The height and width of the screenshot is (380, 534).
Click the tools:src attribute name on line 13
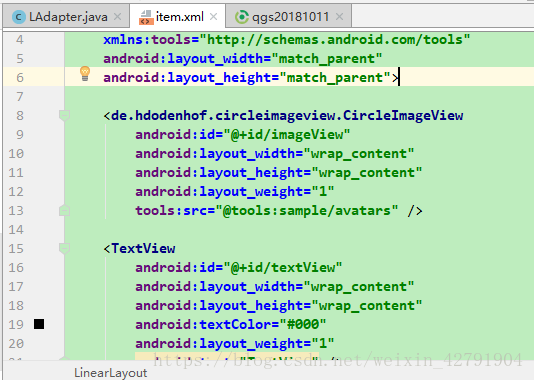pos(171,211)
